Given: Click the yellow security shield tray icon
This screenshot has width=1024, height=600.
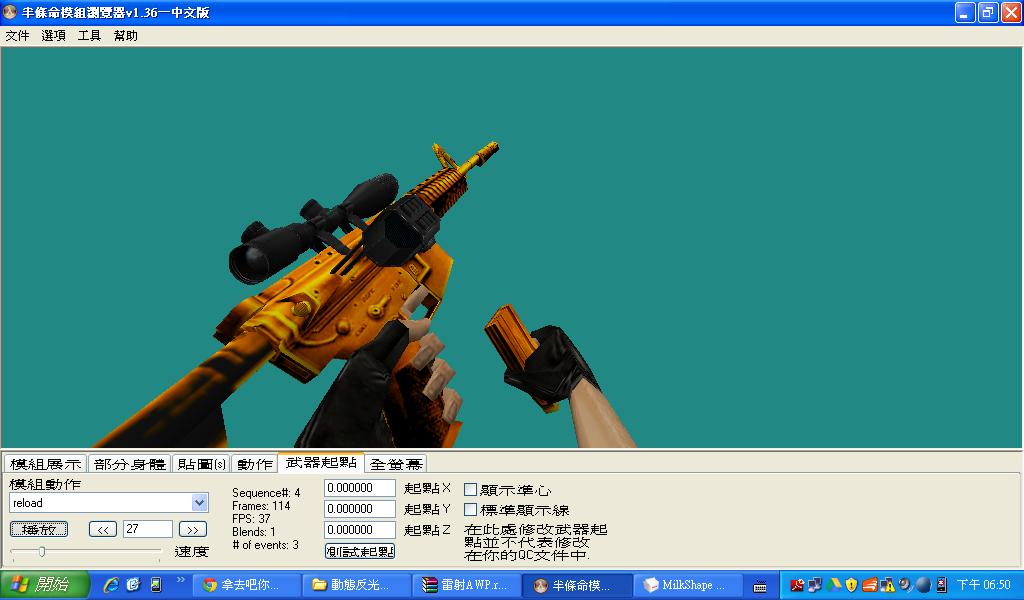Looking at the screenshot, I should [851, 585].
